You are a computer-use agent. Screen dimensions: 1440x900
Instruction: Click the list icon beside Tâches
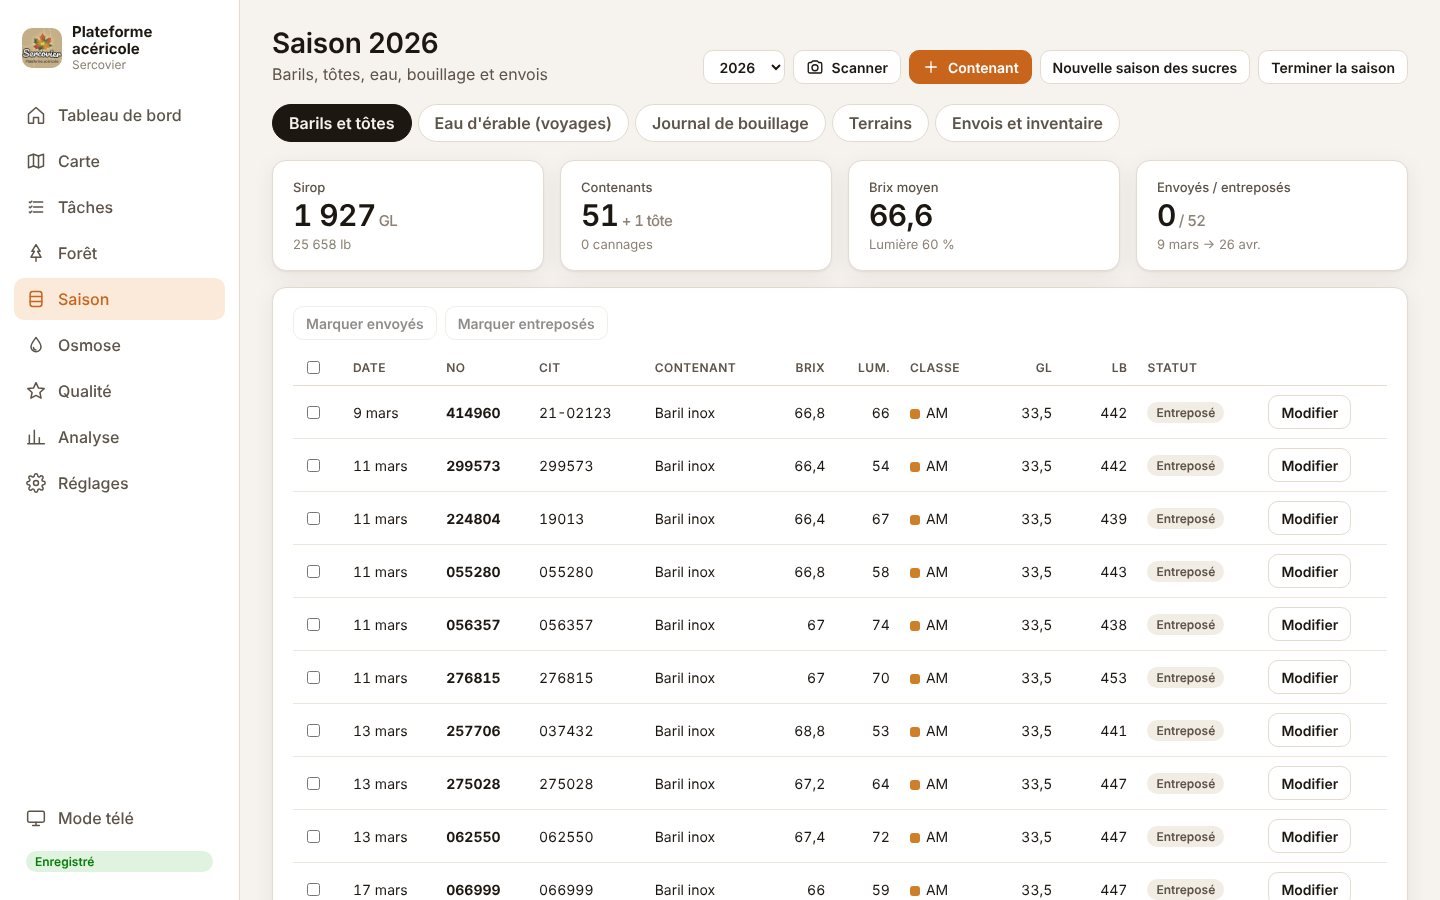click(36, 207)
